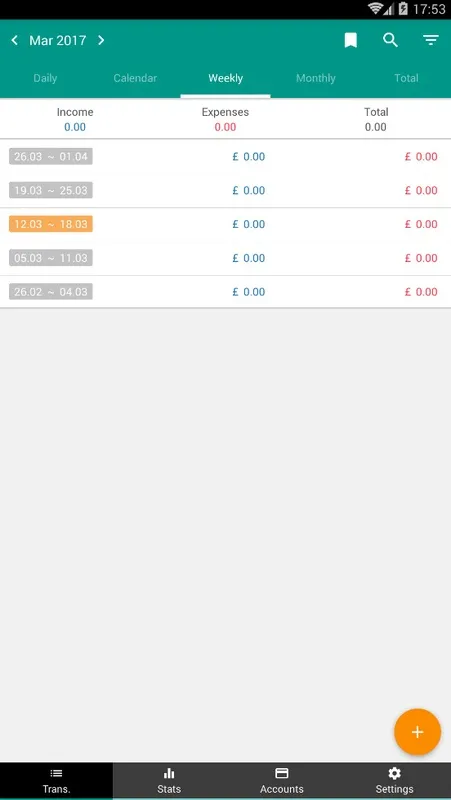Open the week 19.03 ~ 25.03 row
The image size is (451, 800).
point(226,190)
